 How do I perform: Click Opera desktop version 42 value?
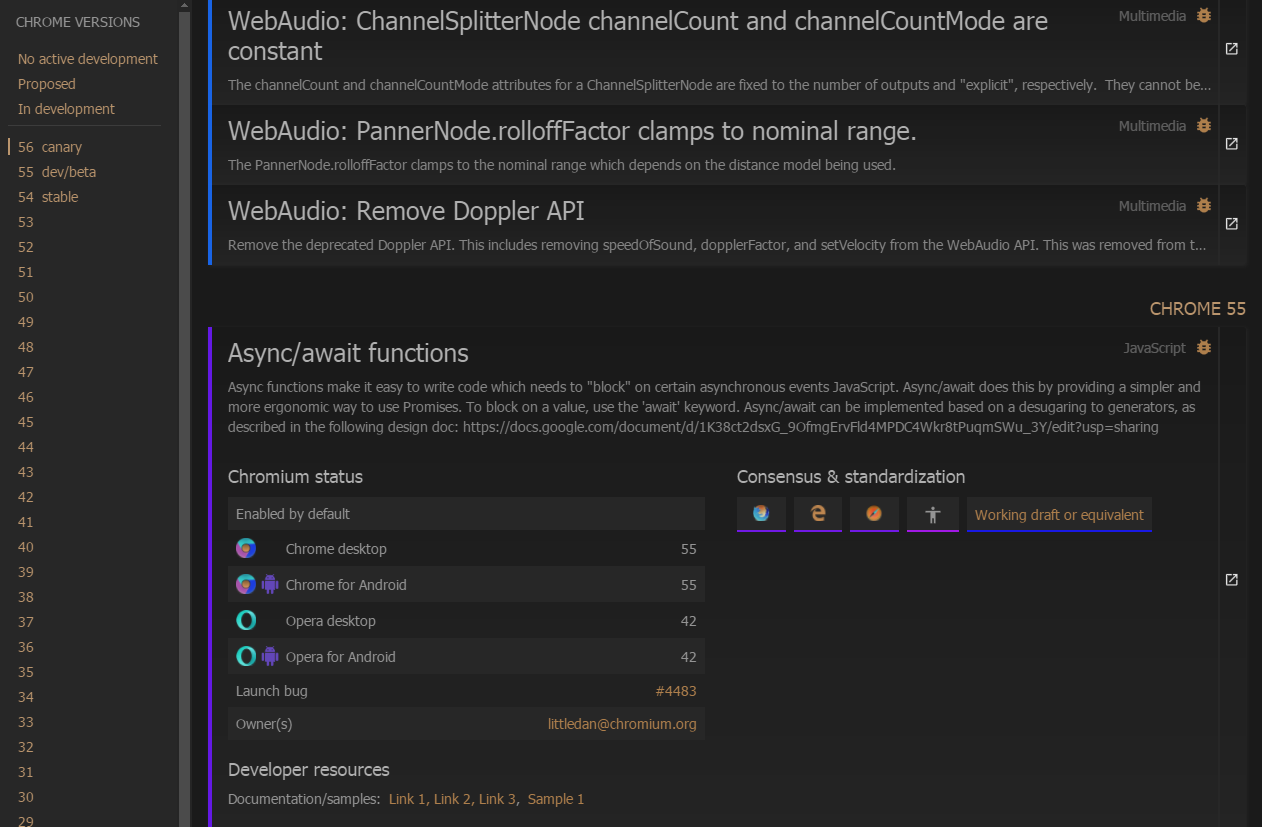click(688, 621)
